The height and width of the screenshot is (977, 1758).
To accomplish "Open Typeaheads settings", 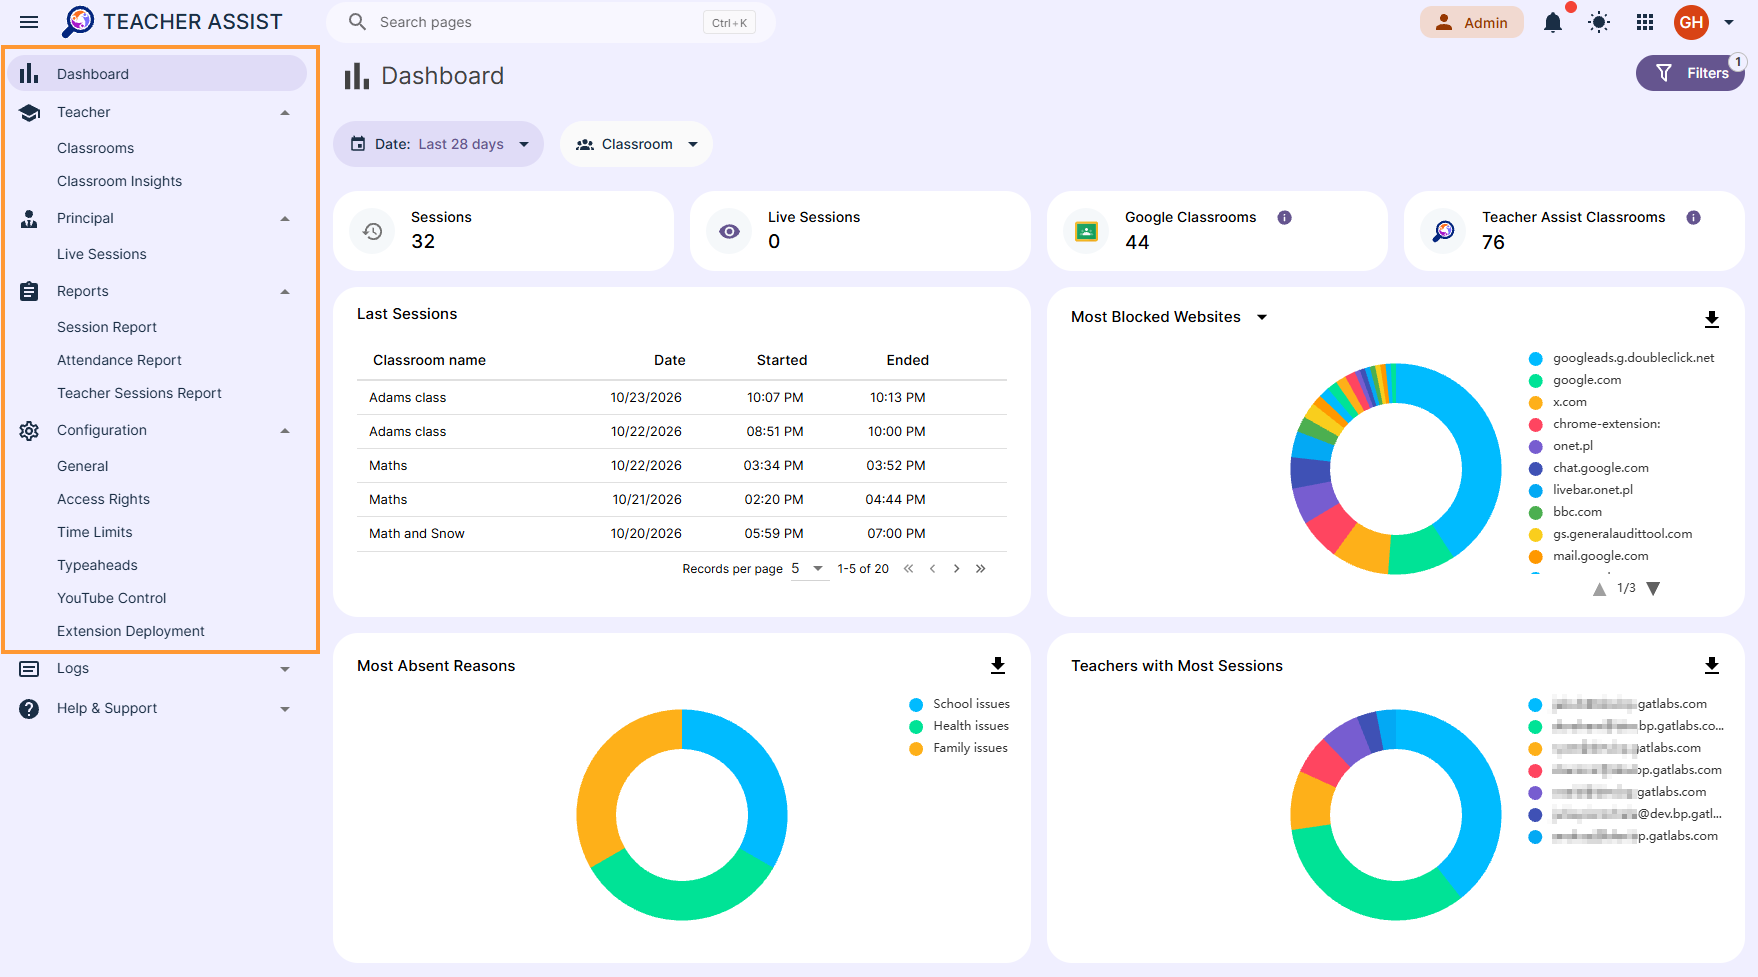I will pos(97,565).
